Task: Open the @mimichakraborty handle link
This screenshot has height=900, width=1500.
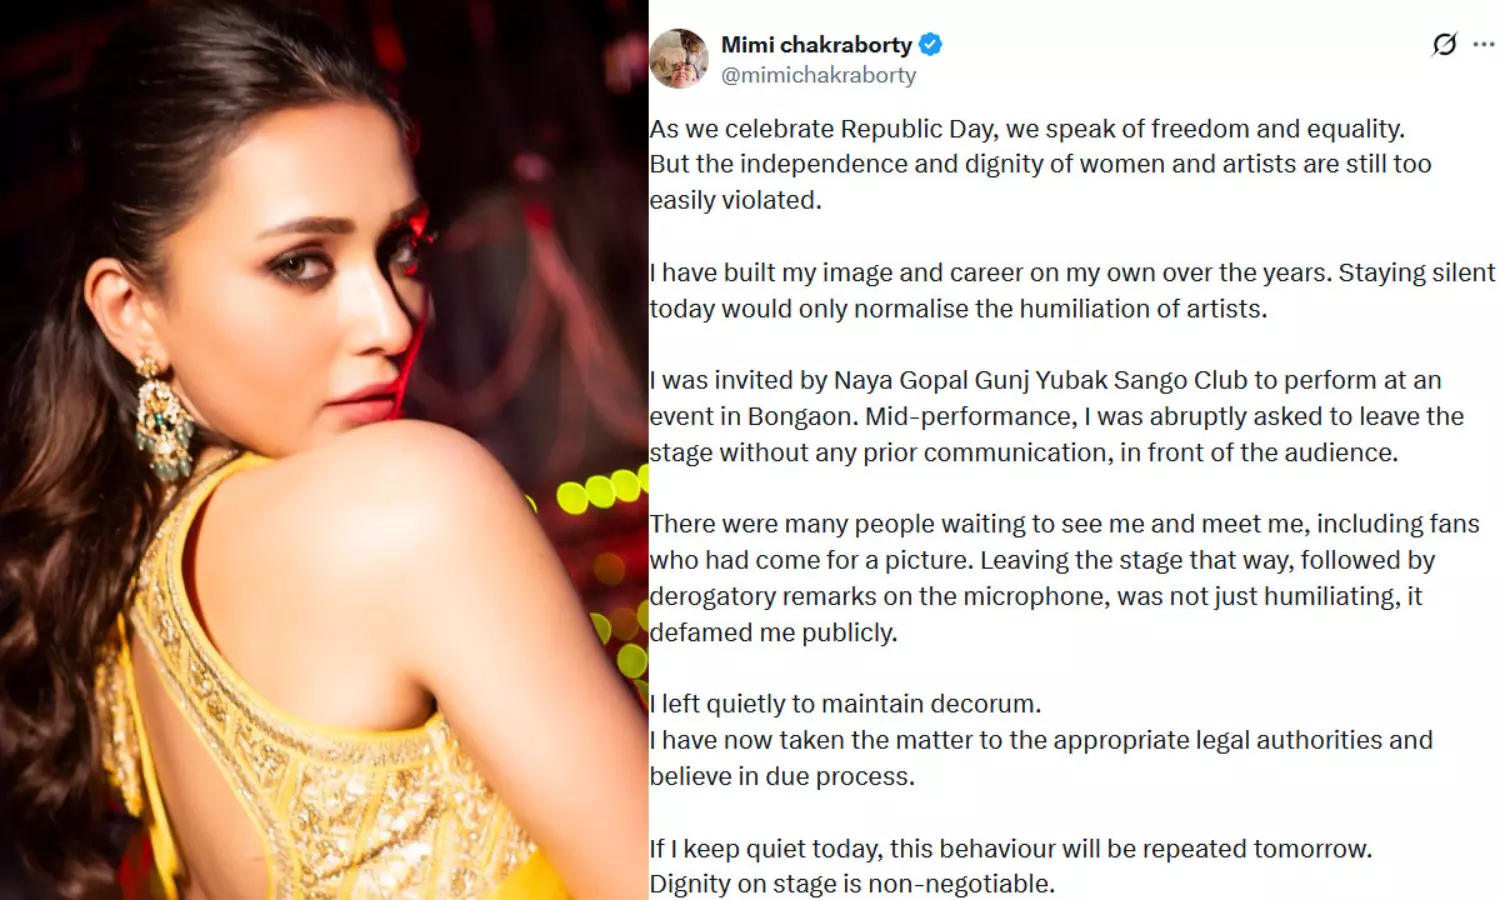Action: [x=818, y=75]
